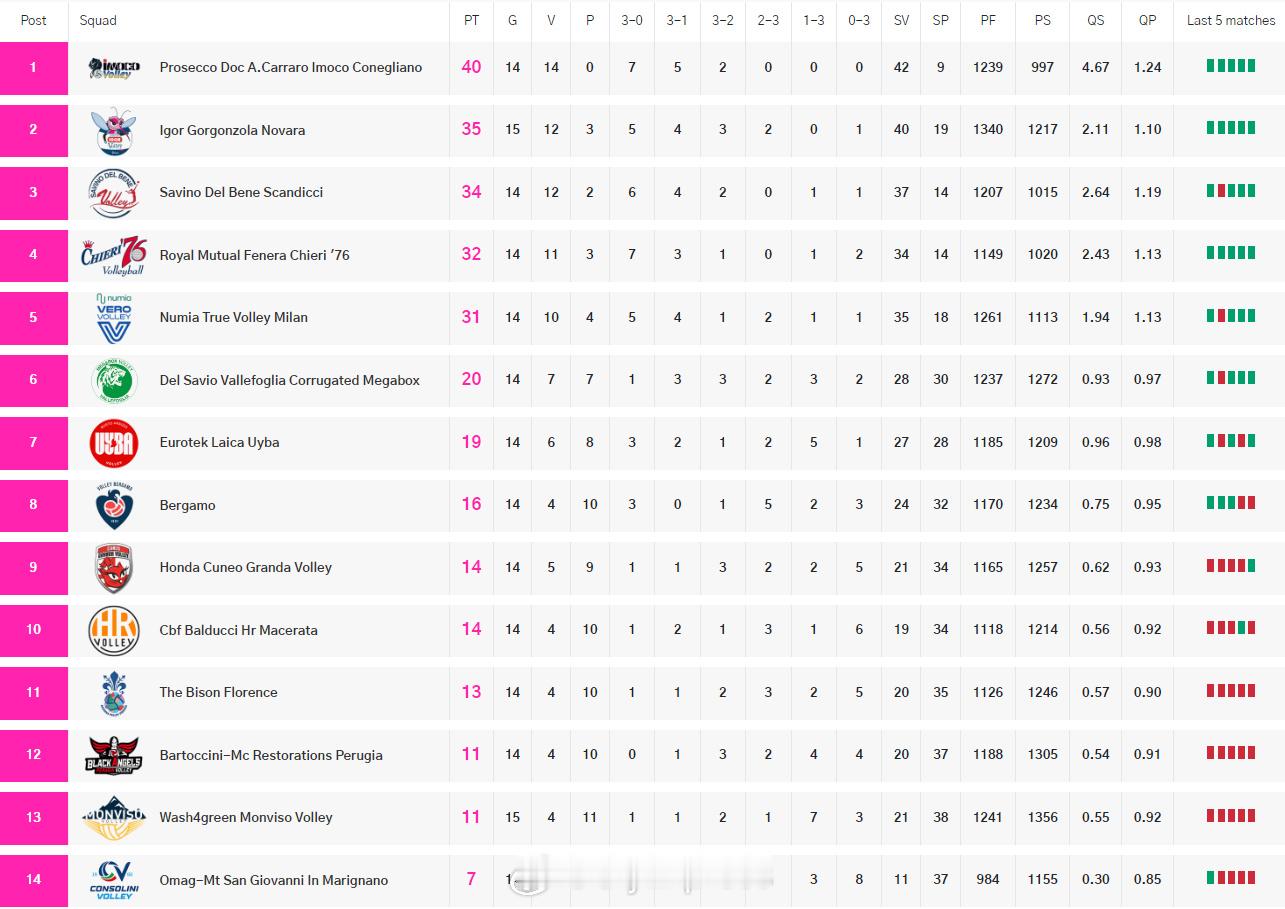Click San Giovanni In Marignano's 7 points value
Viewport: 1285px width, 909px height.
(x=471, y=879)
